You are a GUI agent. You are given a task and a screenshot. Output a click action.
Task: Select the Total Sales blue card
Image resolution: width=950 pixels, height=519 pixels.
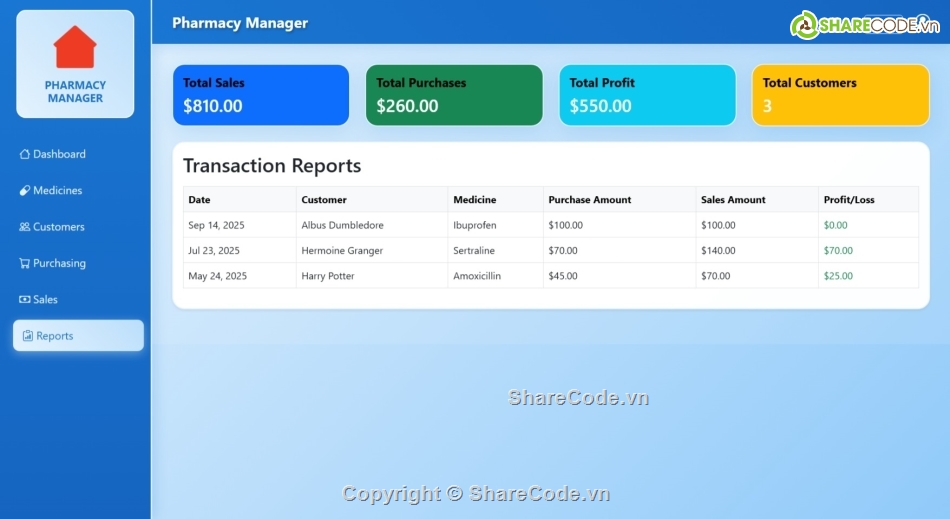[x=261, y=95]
